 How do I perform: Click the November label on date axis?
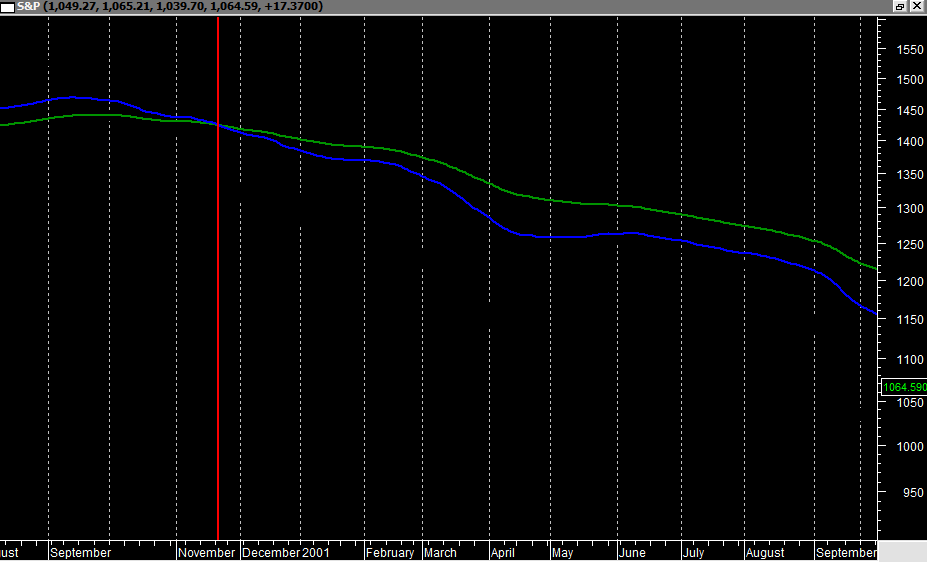click(x=206, y=553)
